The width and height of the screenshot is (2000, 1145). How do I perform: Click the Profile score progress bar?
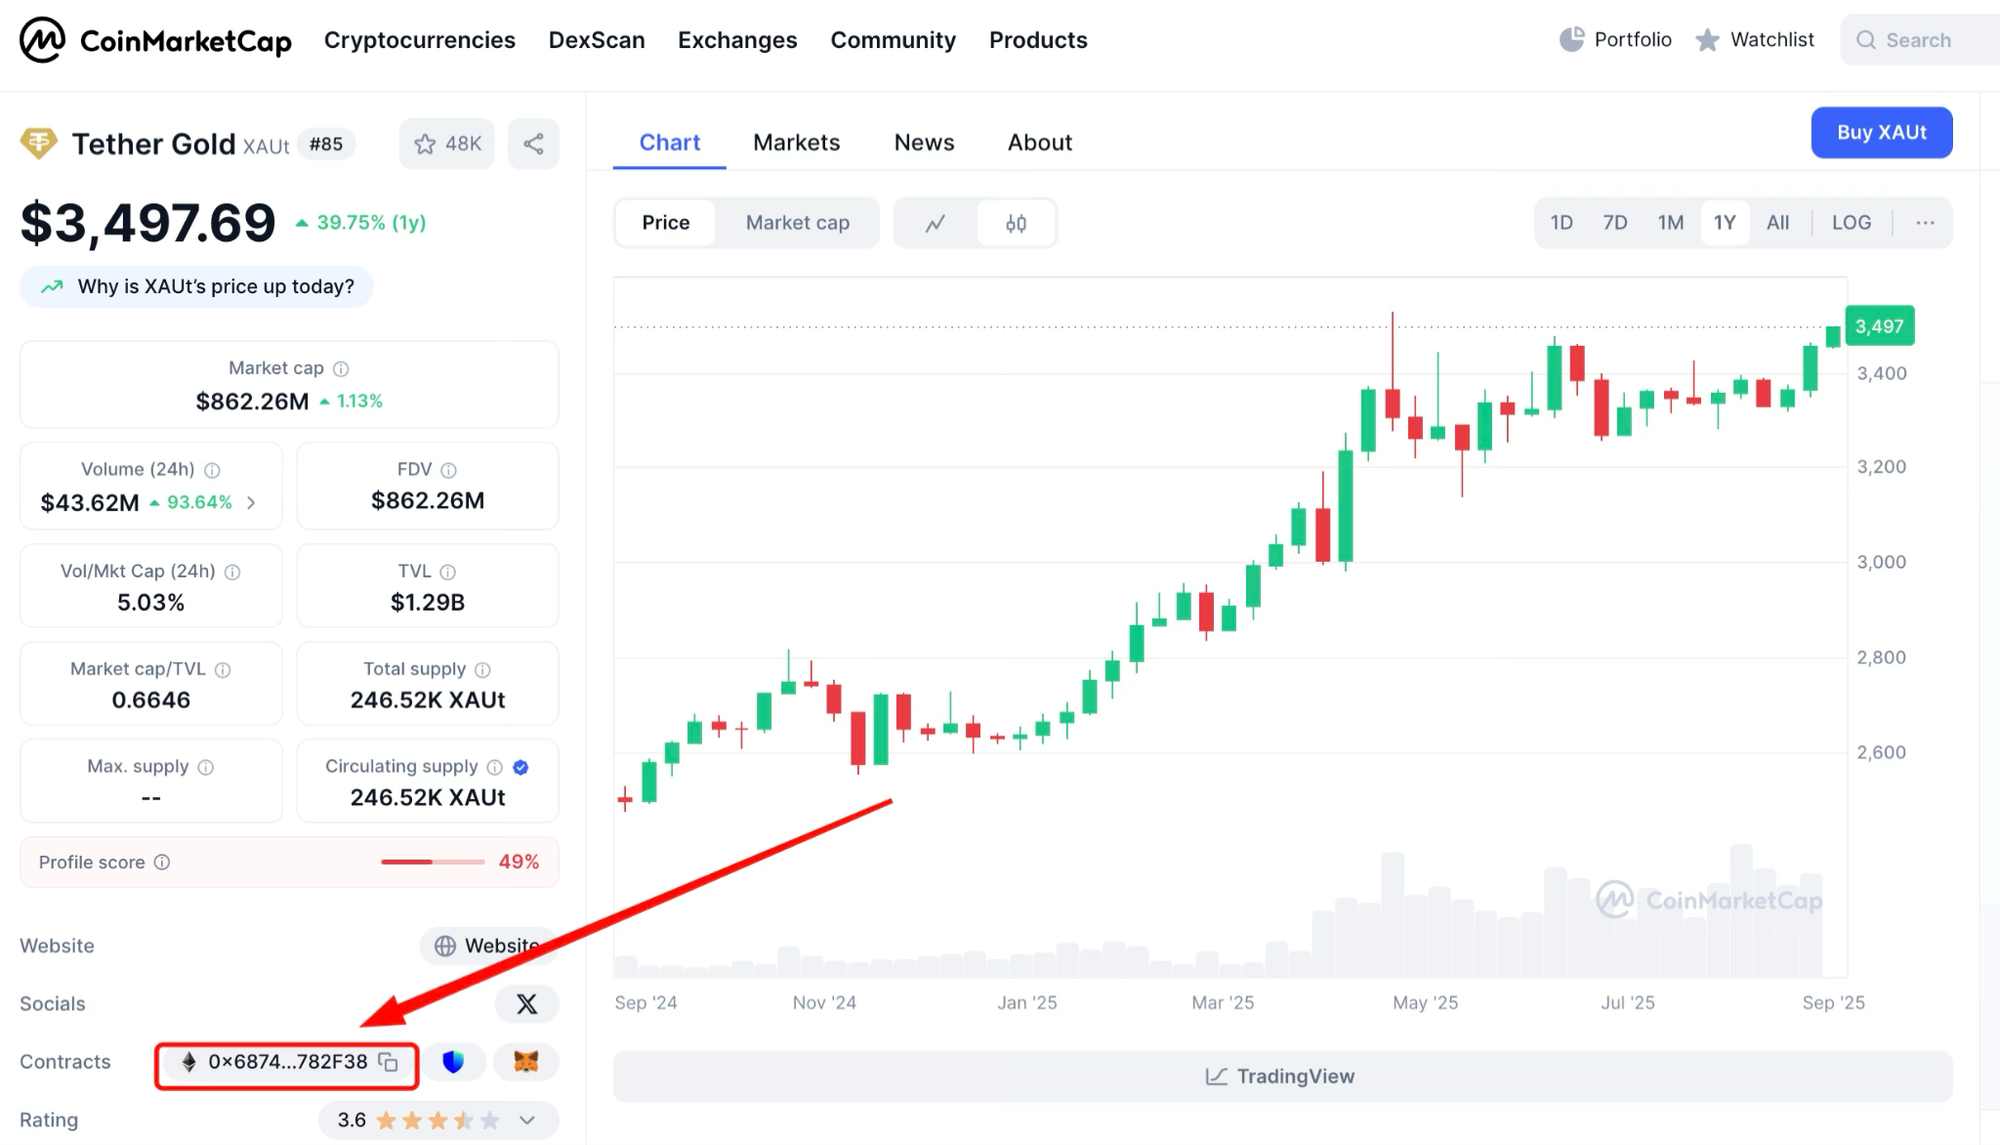pos(432,862)
